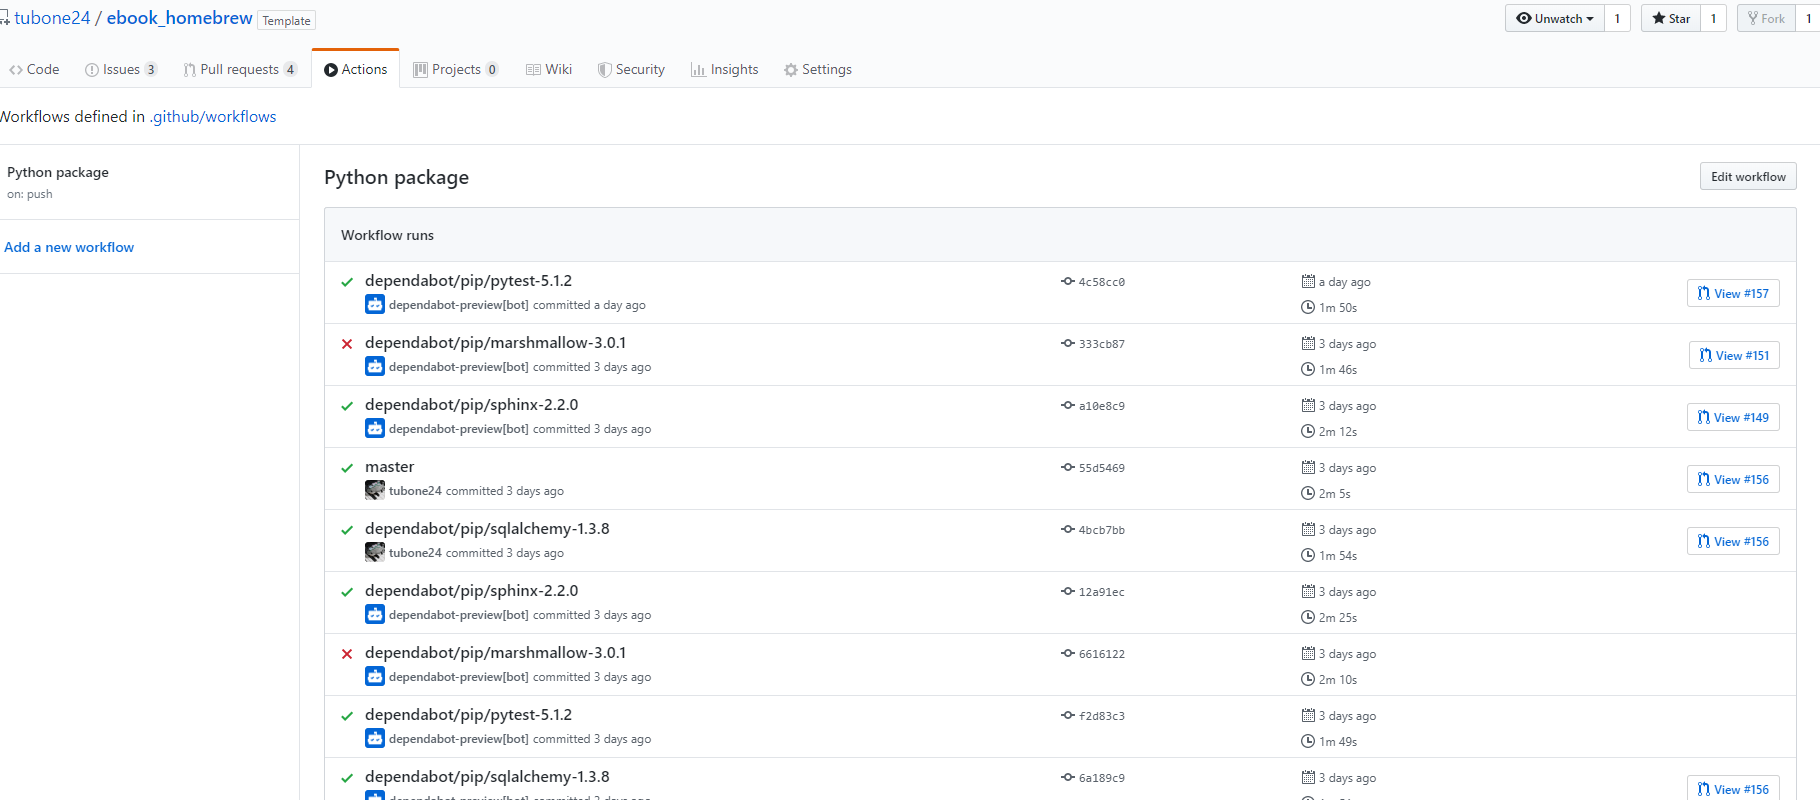Click clock icon beside 2m 12s duration

[x=1308, y=431]
